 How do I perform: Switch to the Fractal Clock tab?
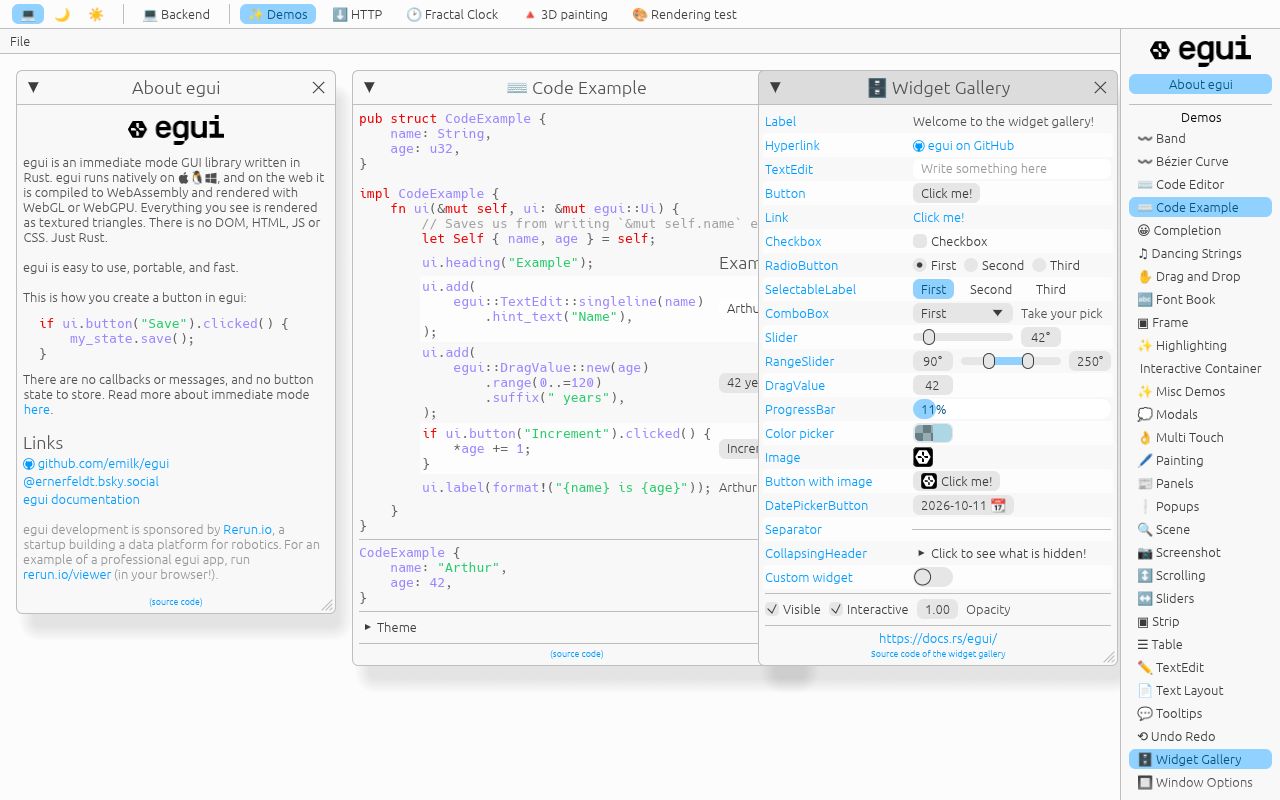coord(452,14)
